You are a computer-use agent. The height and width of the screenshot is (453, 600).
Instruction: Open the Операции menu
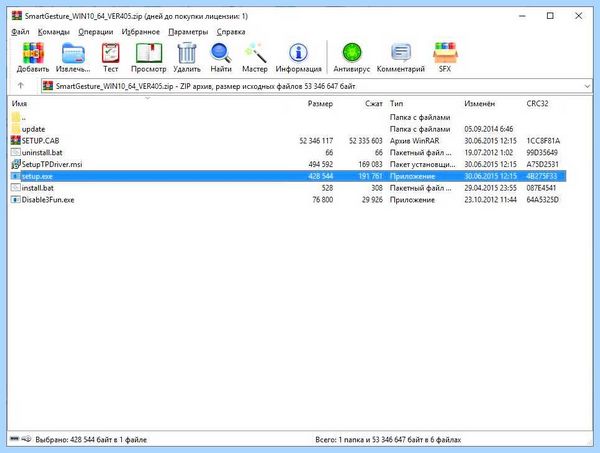point(96,32)
